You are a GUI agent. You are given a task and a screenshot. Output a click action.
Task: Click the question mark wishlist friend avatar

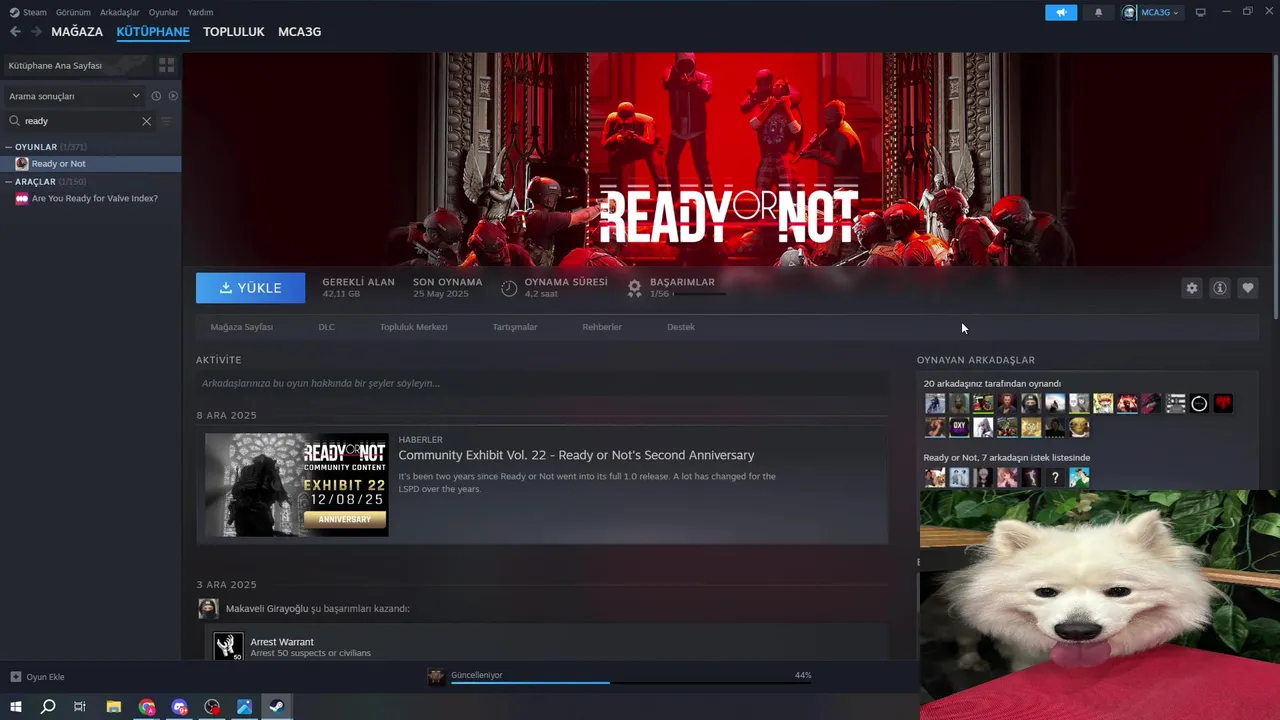pos(1054,478)
